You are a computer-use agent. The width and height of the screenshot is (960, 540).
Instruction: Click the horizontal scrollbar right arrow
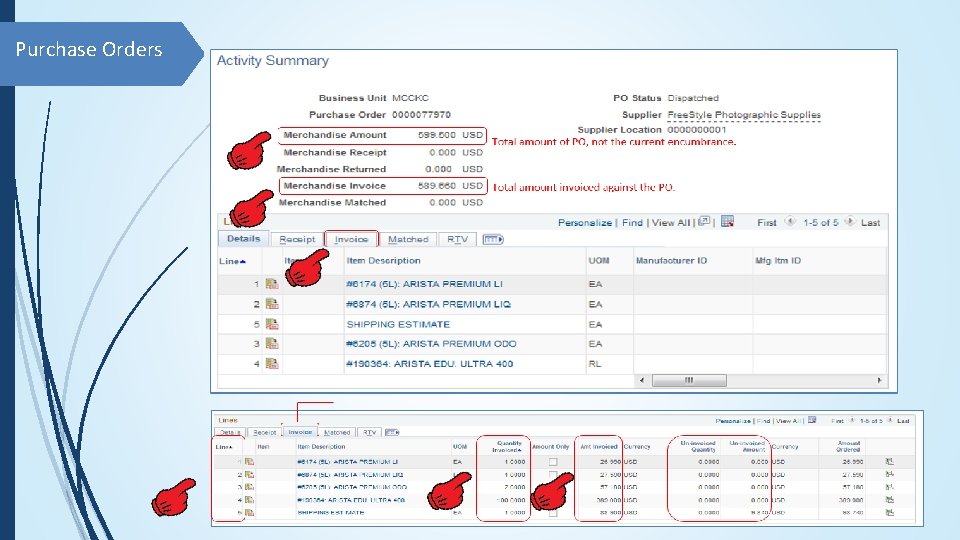879,380
